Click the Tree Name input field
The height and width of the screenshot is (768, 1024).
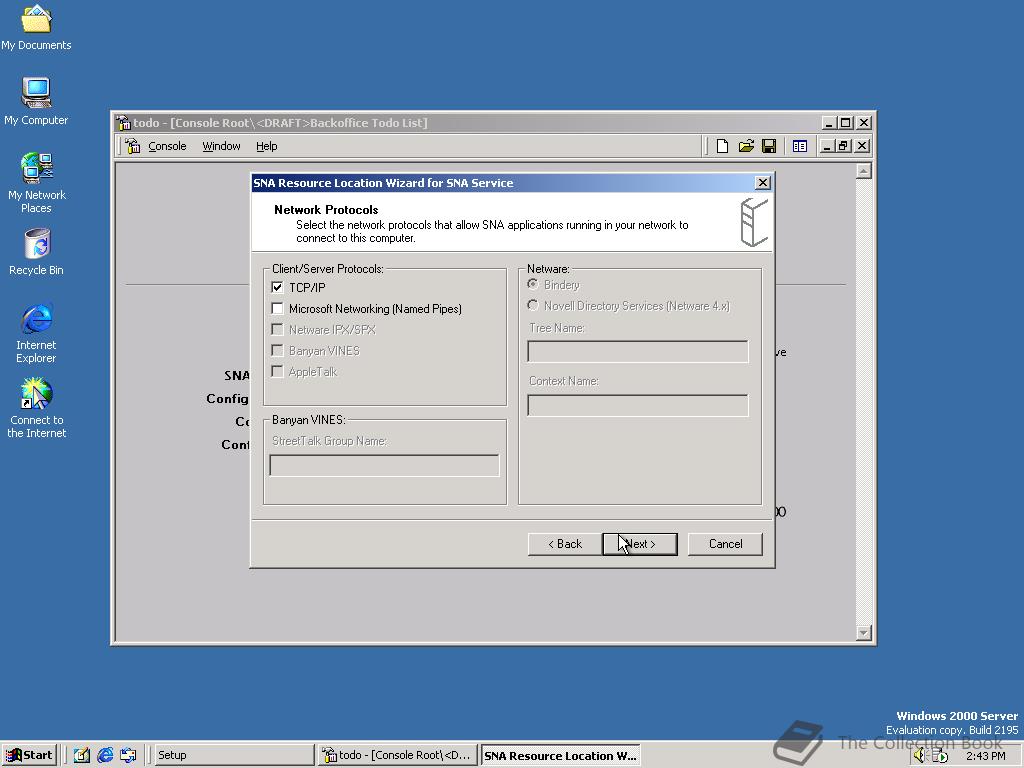[637, 351]
